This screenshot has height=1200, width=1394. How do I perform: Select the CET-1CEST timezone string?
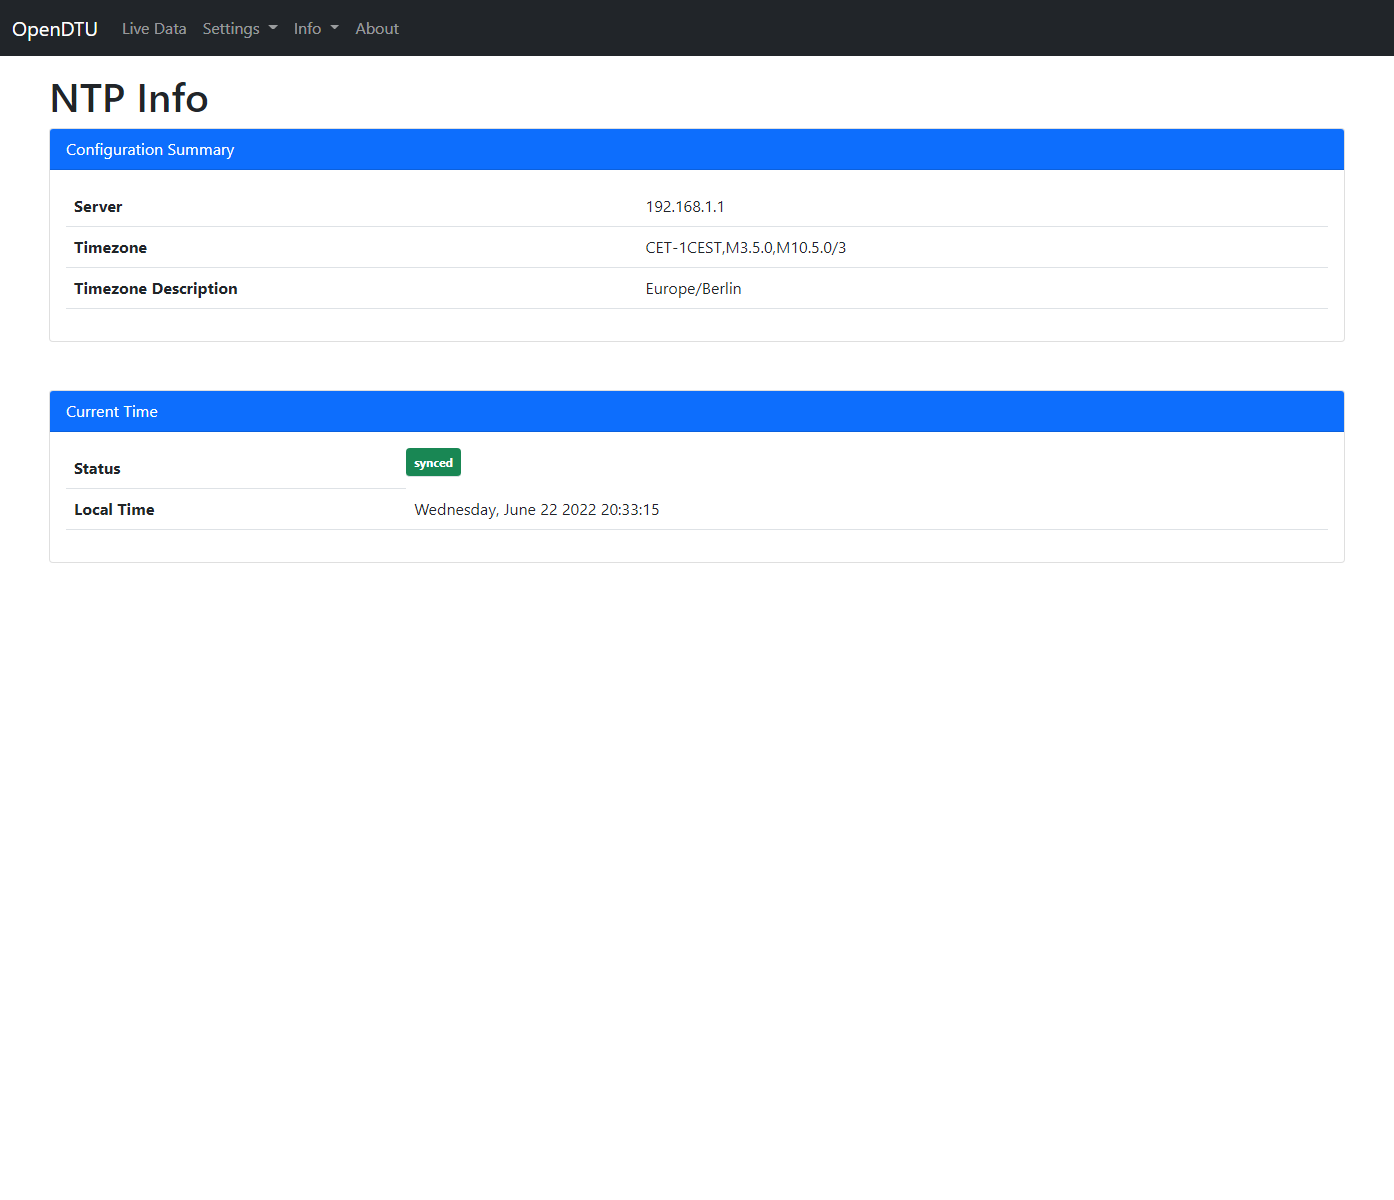click(x=745, y=248)
